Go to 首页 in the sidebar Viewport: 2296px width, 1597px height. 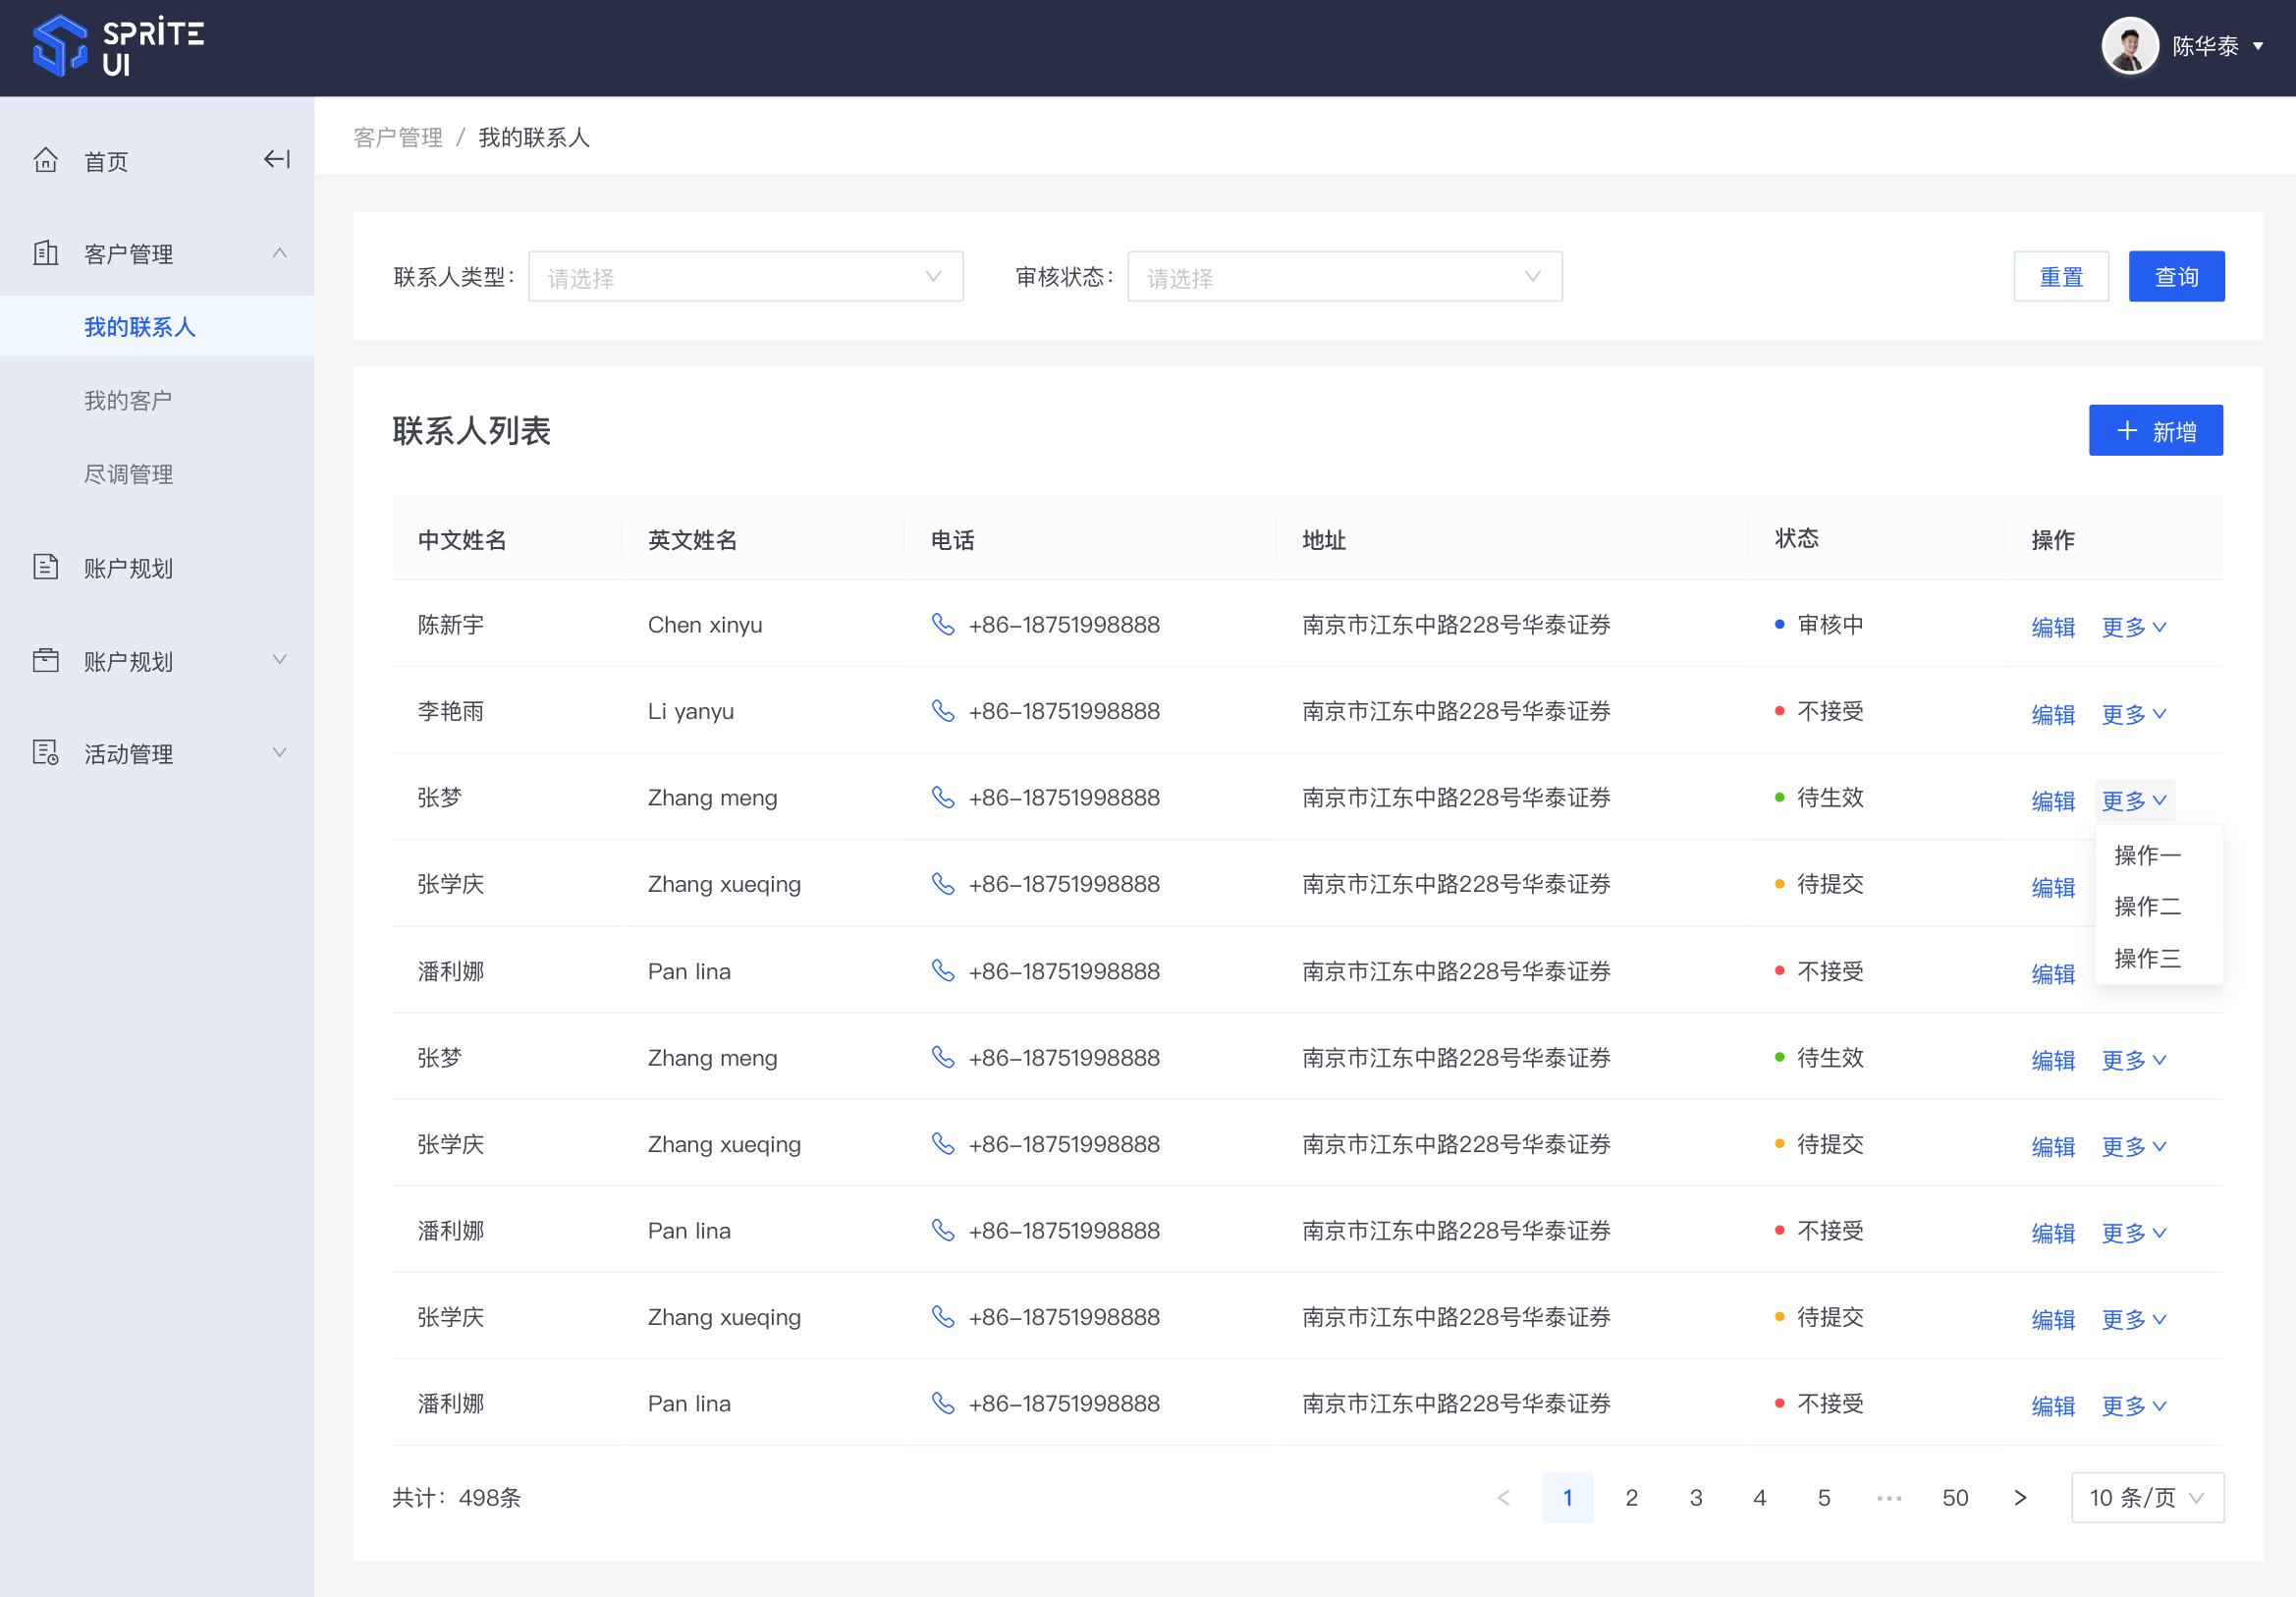point(106,161)
